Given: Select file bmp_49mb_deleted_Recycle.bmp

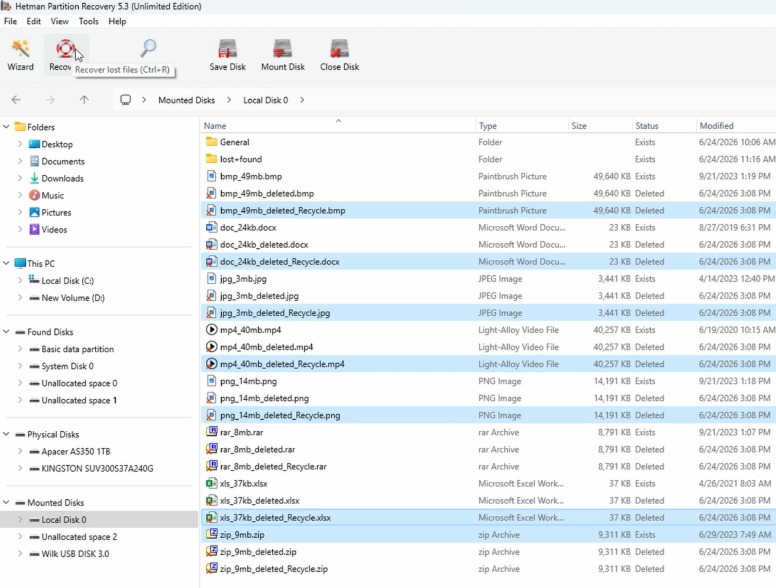Looking at the screenshot, I should [x=283, y=210].
